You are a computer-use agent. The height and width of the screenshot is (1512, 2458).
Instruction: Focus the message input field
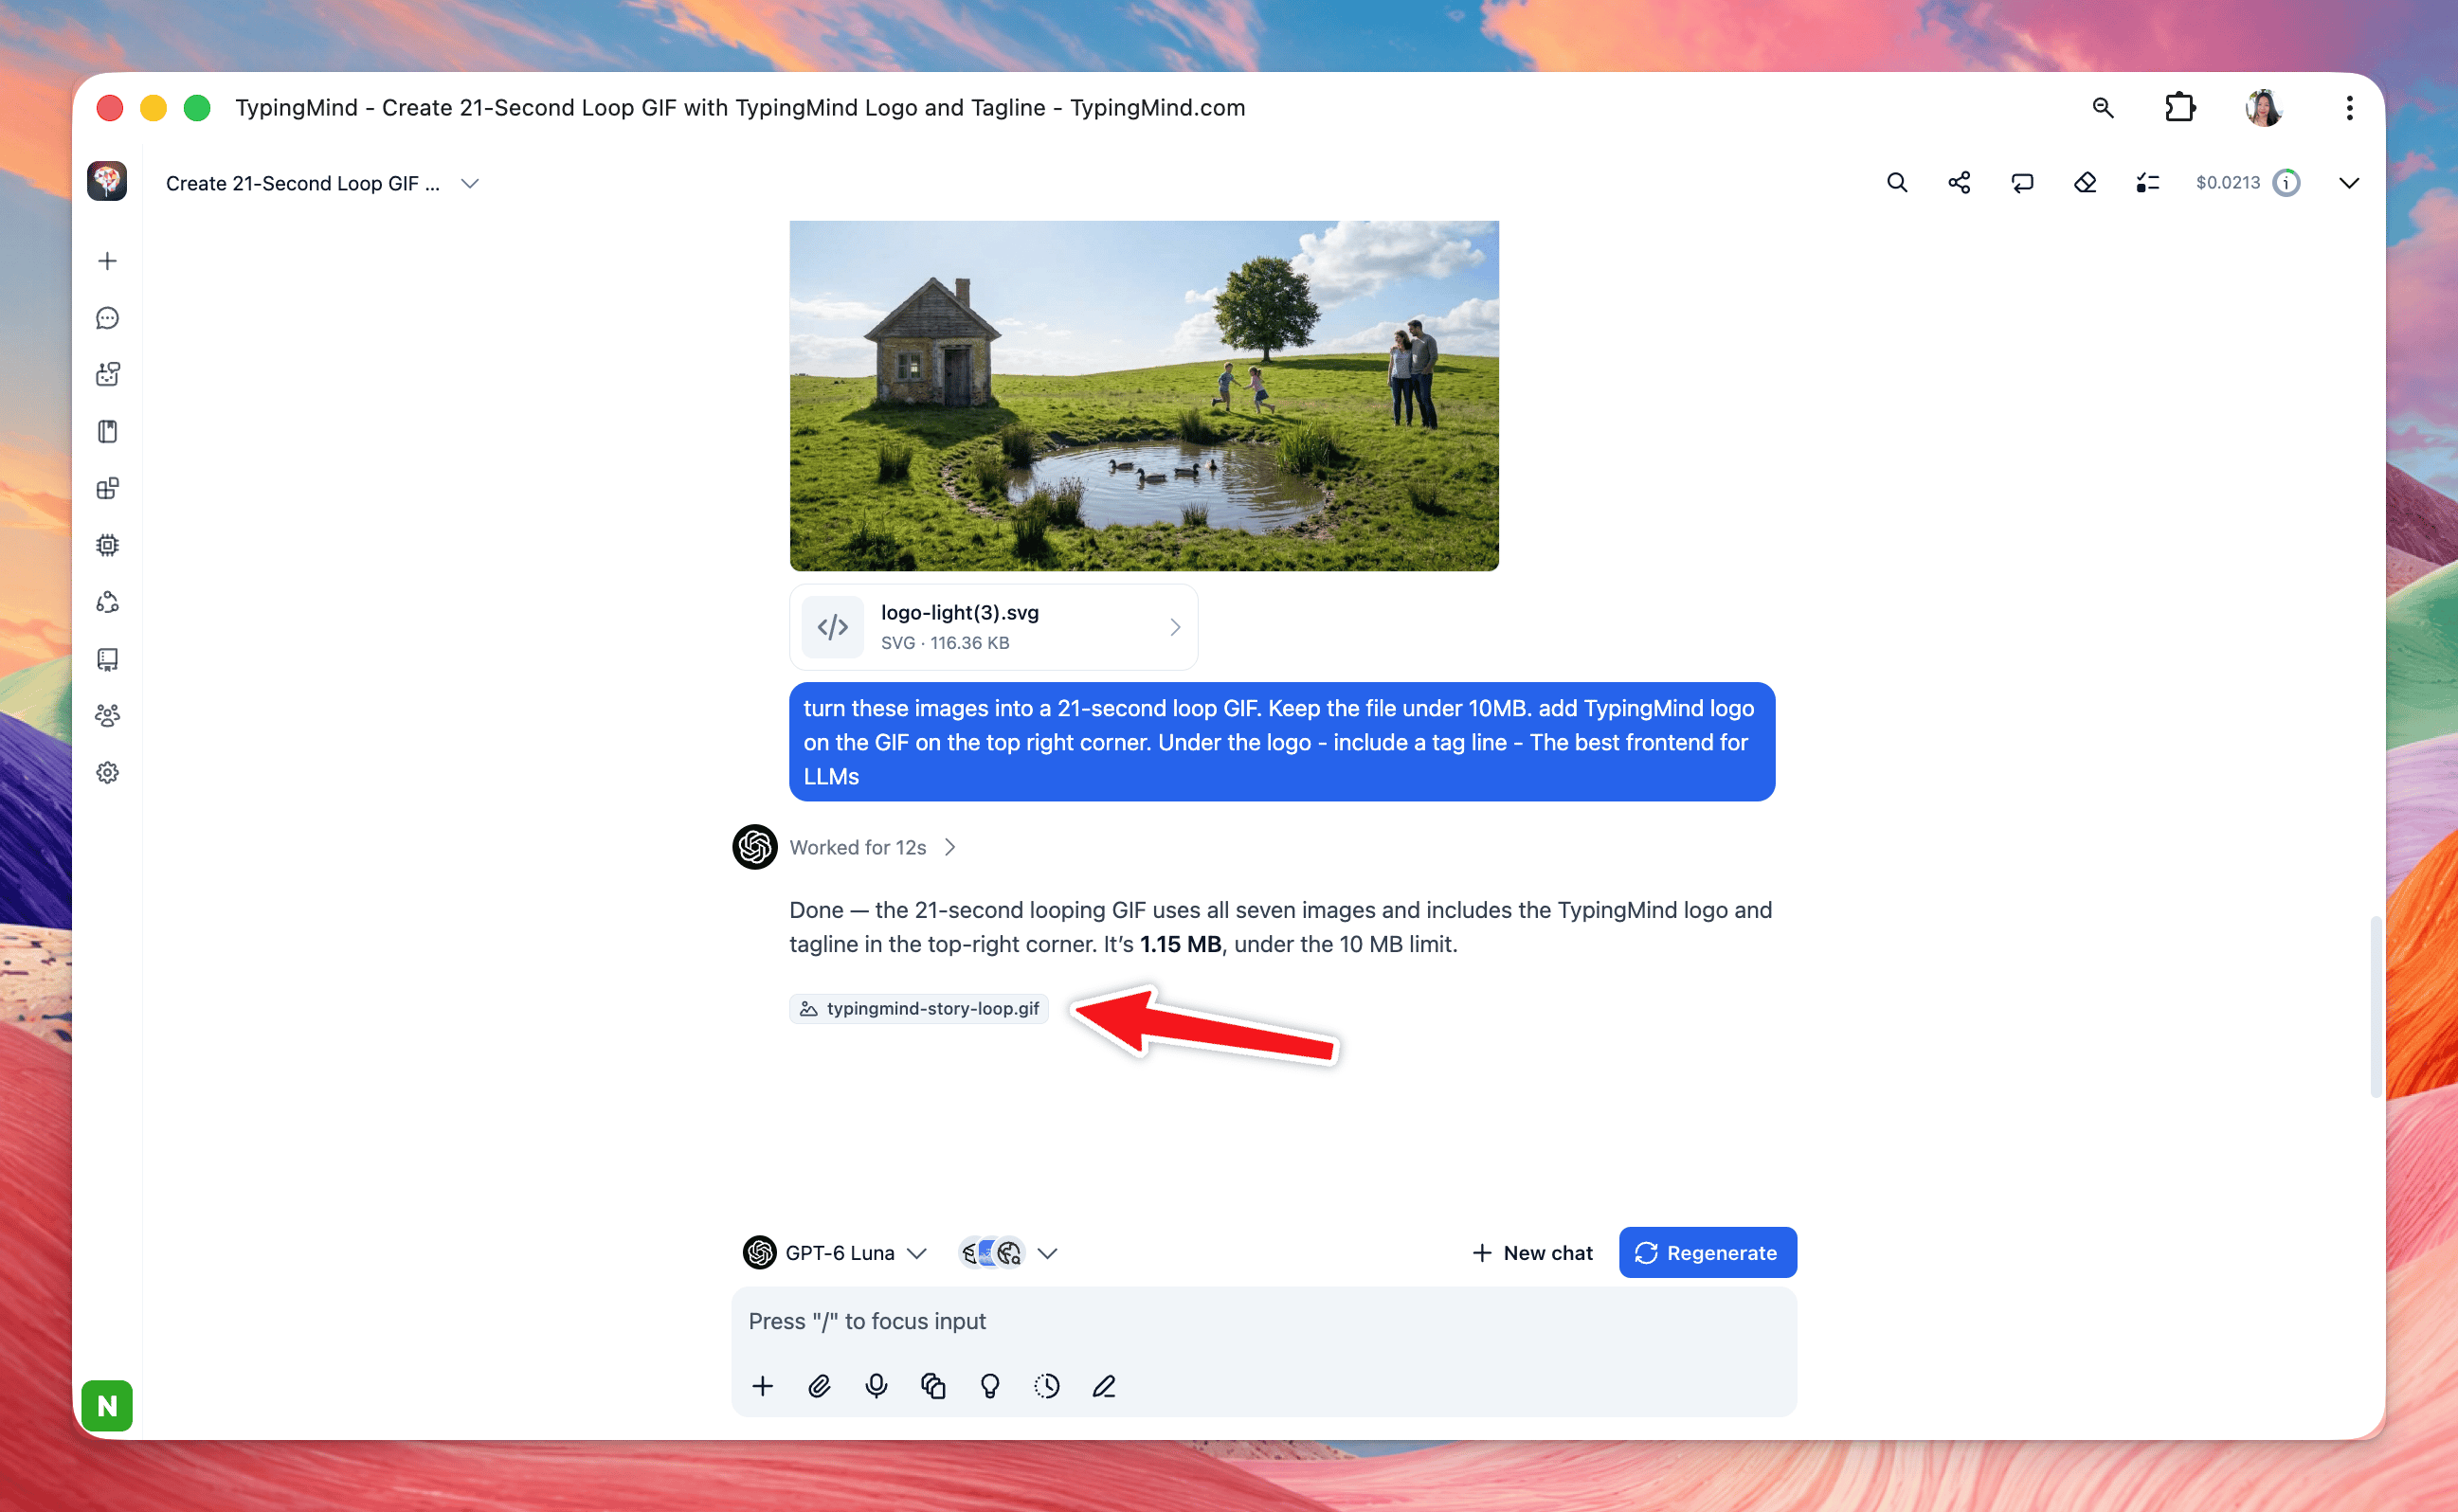[1263, 1321]
